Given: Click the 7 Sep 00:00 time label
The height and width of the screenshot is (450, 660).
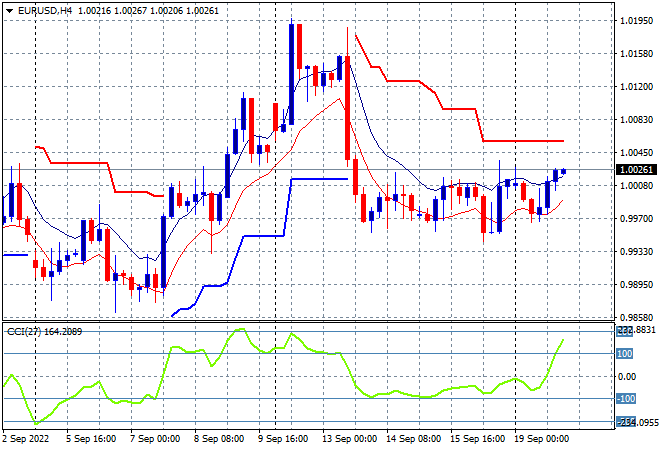Looking at the screenshot, I should (155, 439).
